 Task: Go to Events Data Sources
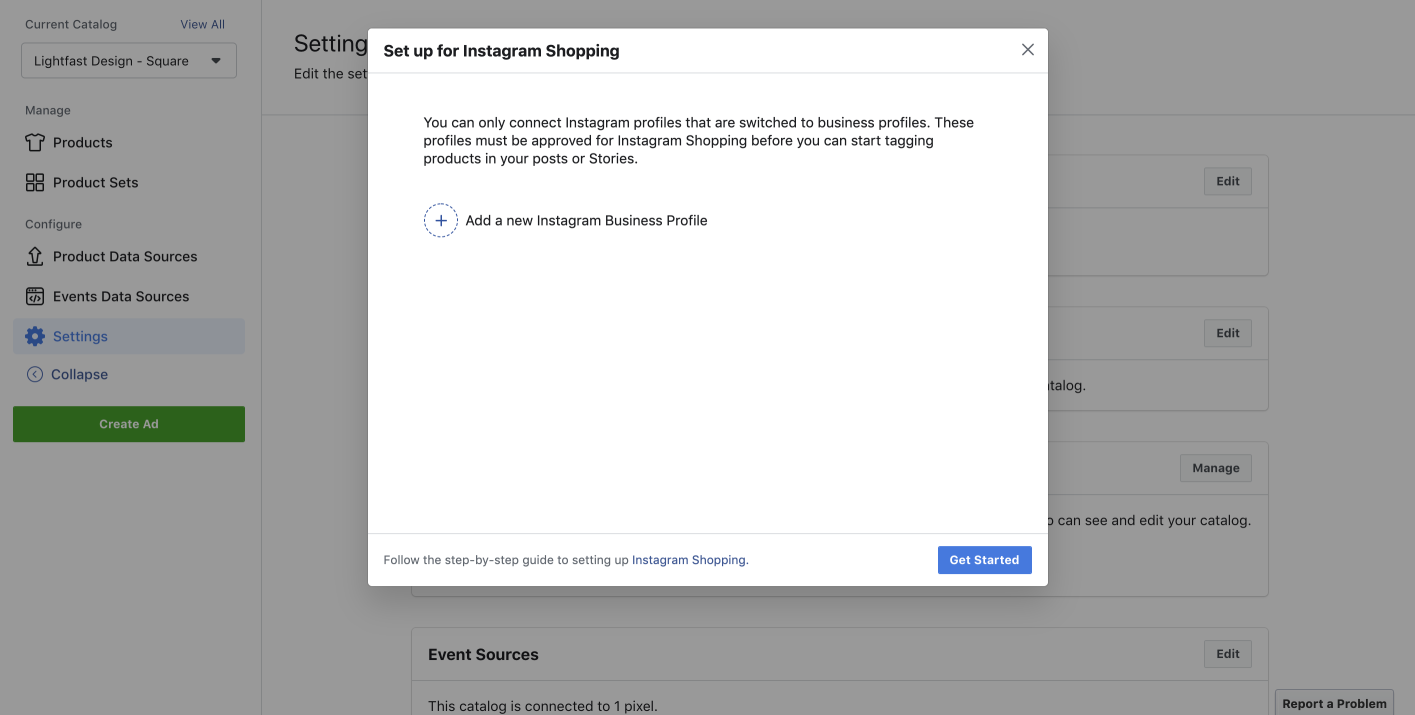[x=121, y=296]
